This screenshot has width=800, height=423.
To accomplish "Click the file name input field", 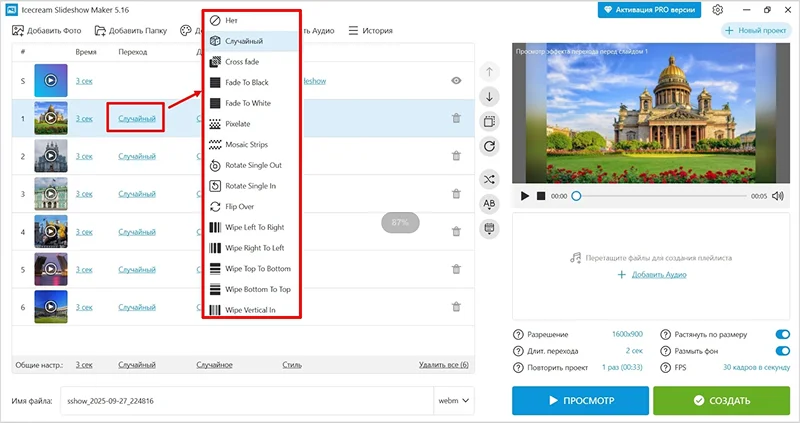I will [247, 401].
